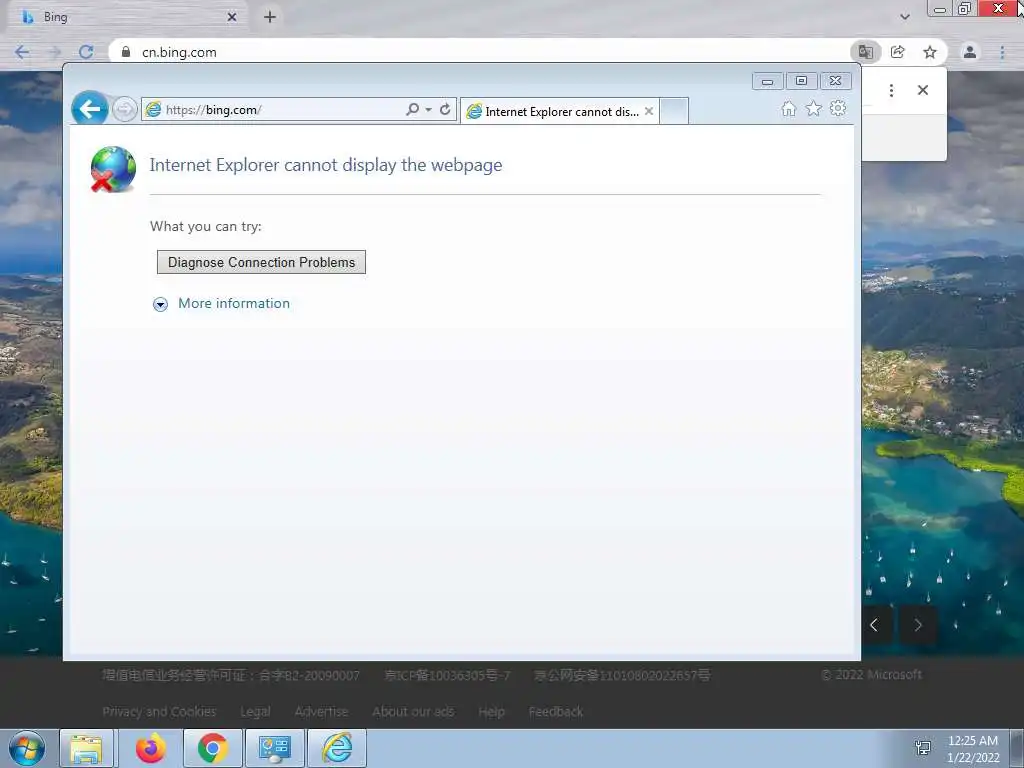1024x768 pixels.
Task: Open the Windows Start menu
Action: pyautogui.click(x=27, y=748)
